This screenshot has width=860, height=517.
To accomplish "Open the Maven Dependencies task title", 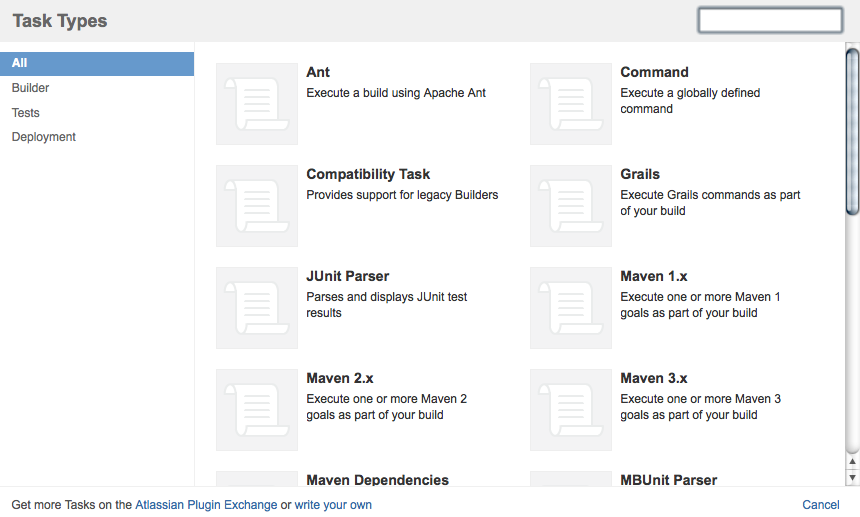I will coord(377,480).
